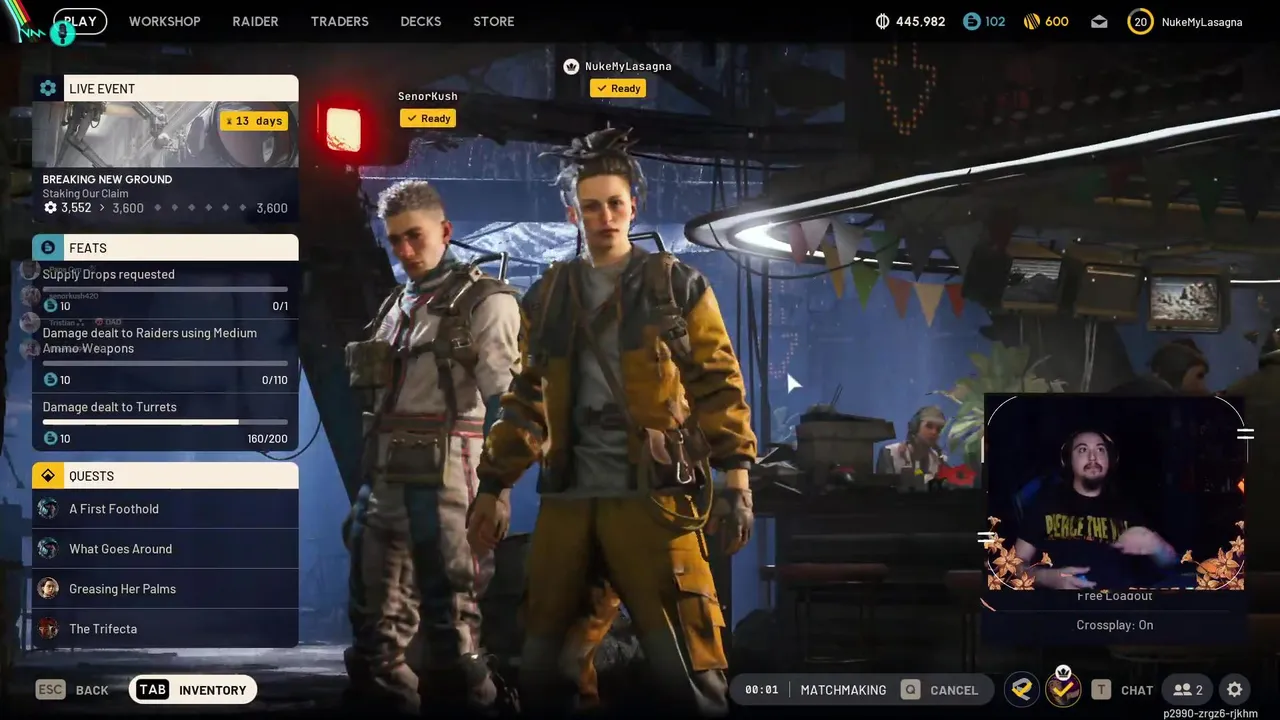Image resolution: width=1280 pixels, height=720 pixels.
Task: Click the event progress value 3,552
Action: (76, 208)
